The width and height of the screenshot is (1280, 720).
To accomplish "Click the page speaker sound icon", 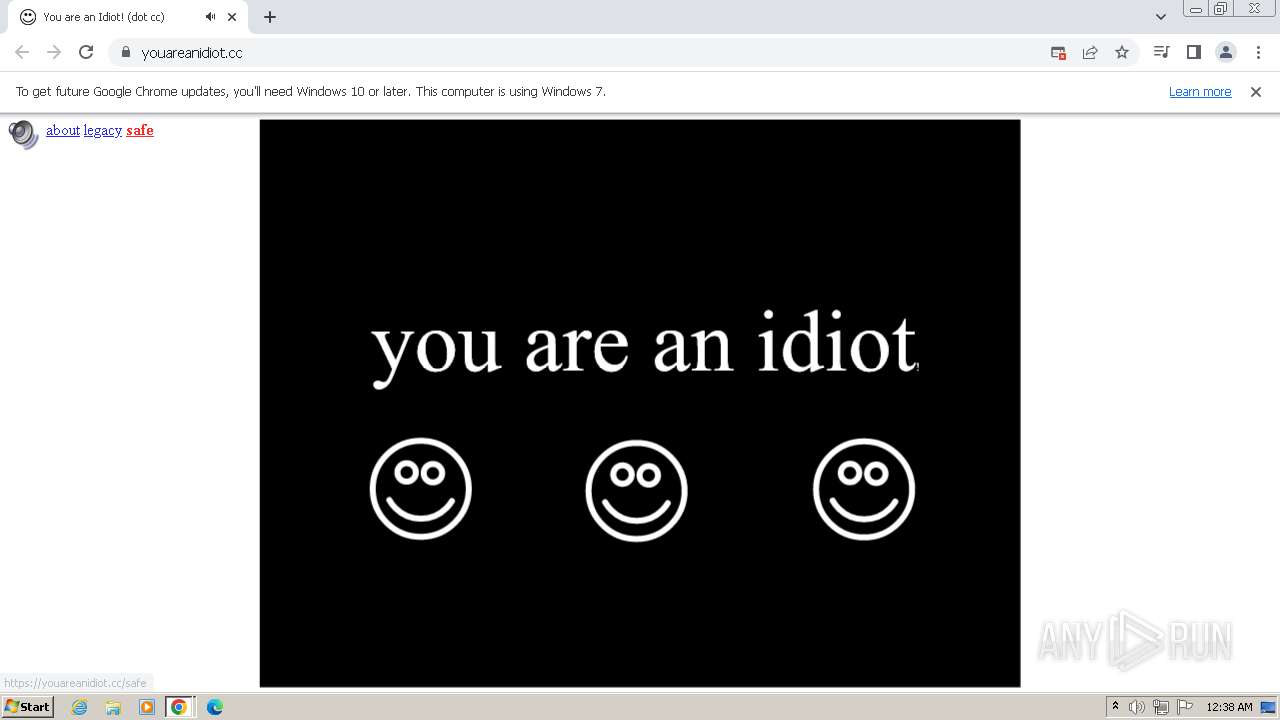I will tap(23, 134).
